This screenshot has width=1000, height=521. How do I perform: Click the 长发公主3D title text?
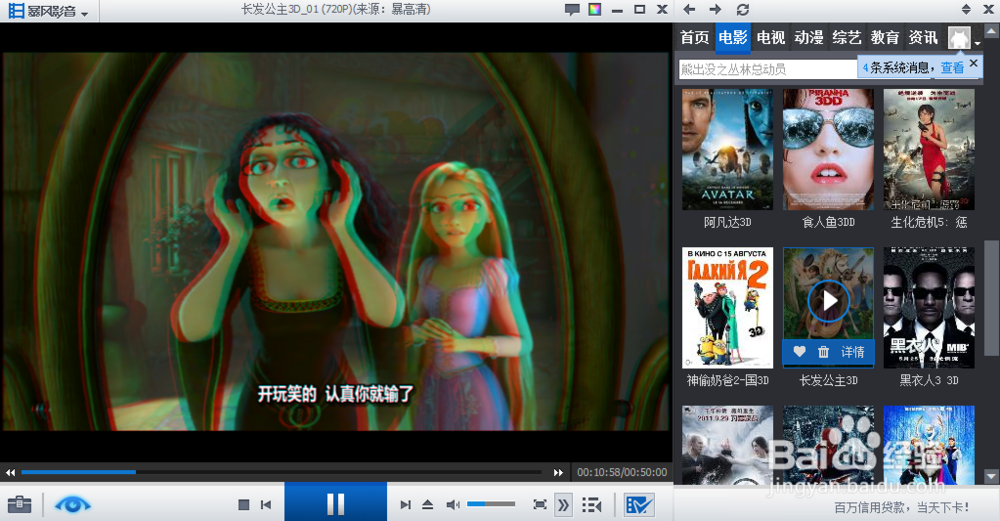(828, 380)
